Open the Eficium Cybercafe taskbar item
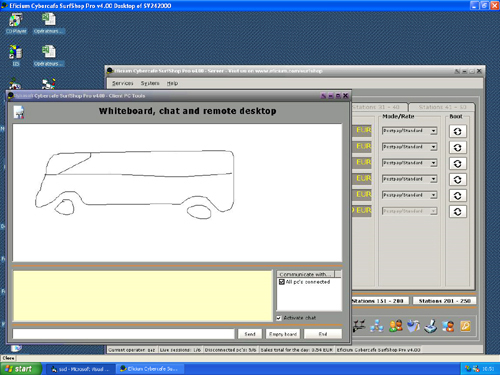 [x=150, y=369]
